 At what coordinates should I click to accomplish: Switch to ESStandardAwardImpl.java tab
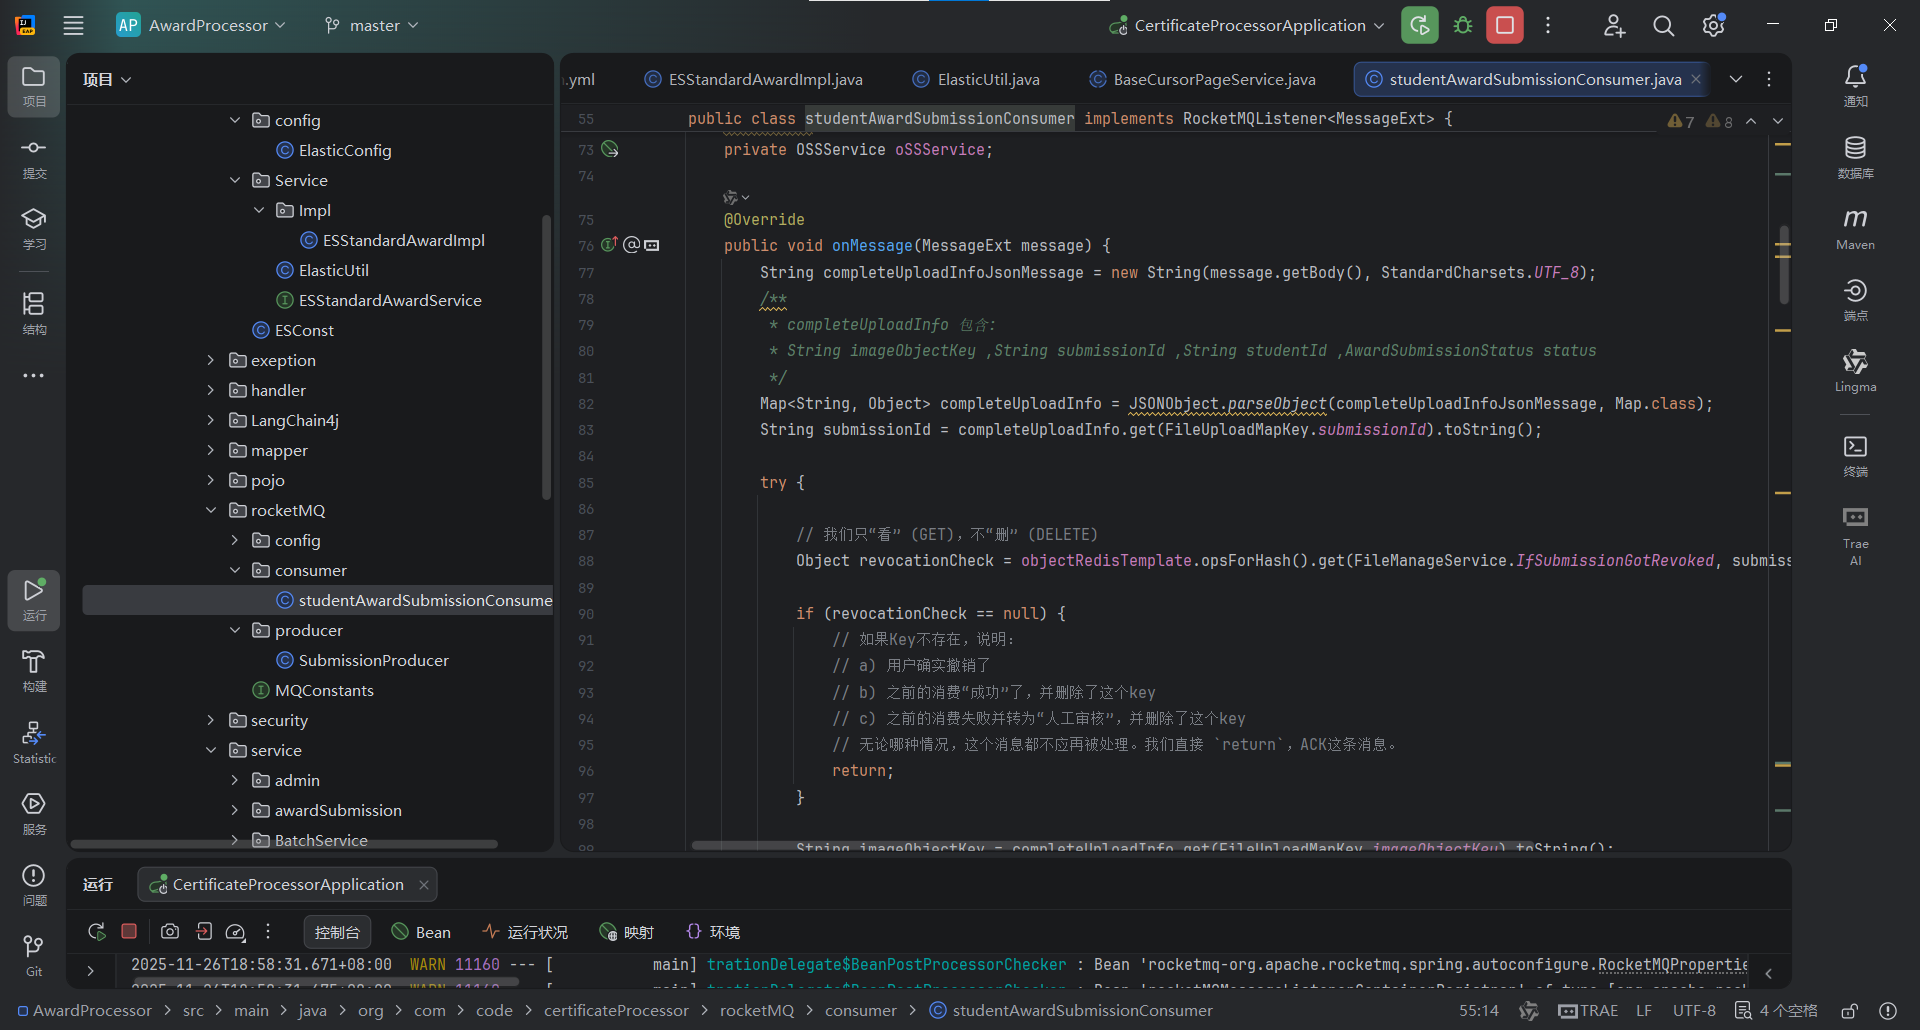(753, 79)
